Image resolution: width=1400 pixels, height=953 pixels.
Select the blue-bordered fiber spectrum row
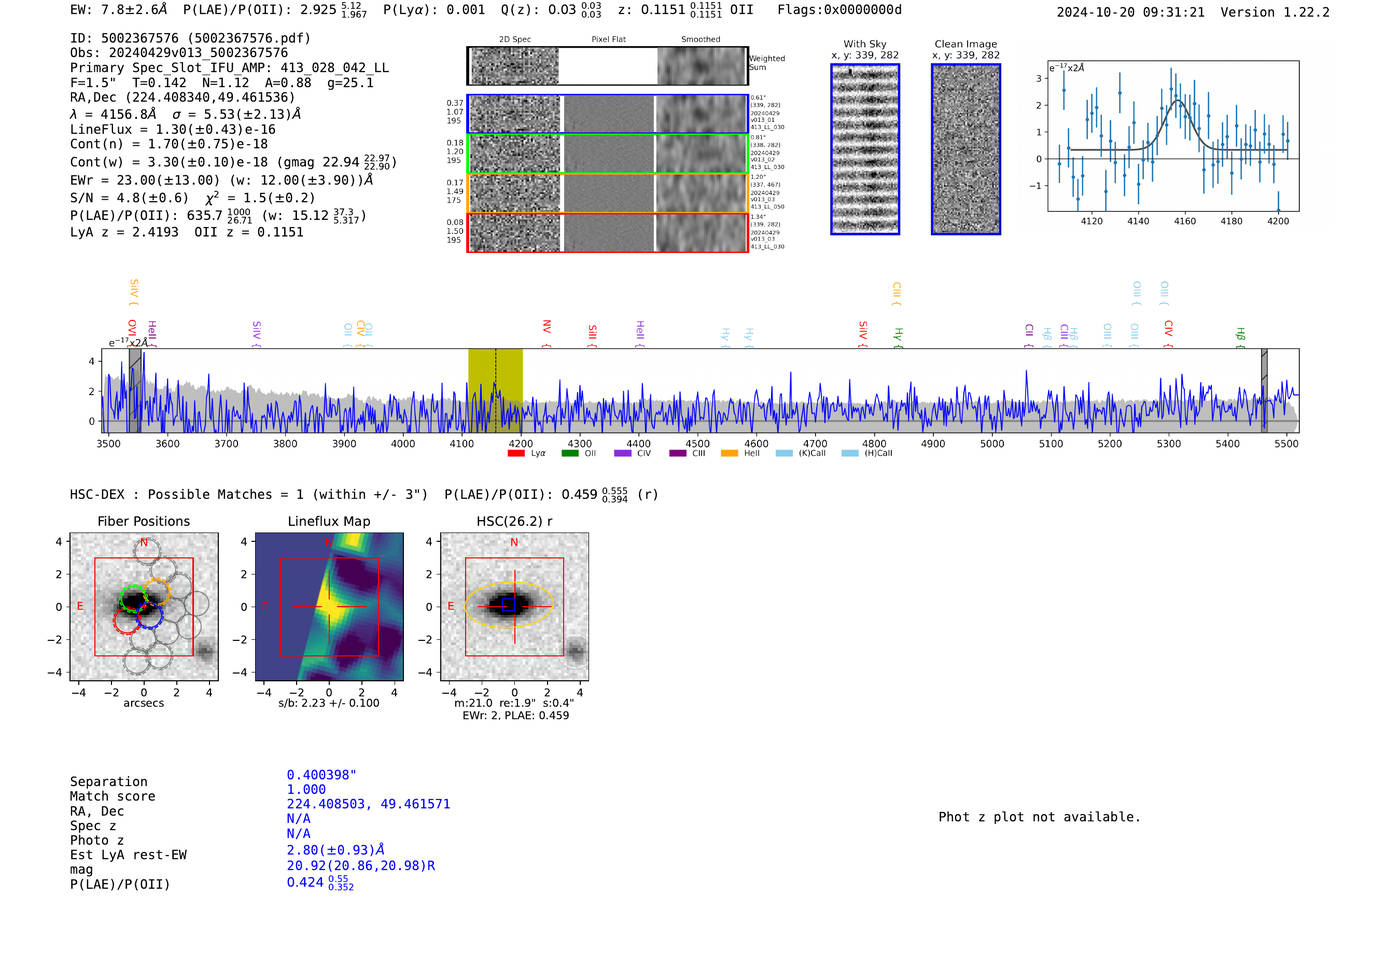pos(607,114)
